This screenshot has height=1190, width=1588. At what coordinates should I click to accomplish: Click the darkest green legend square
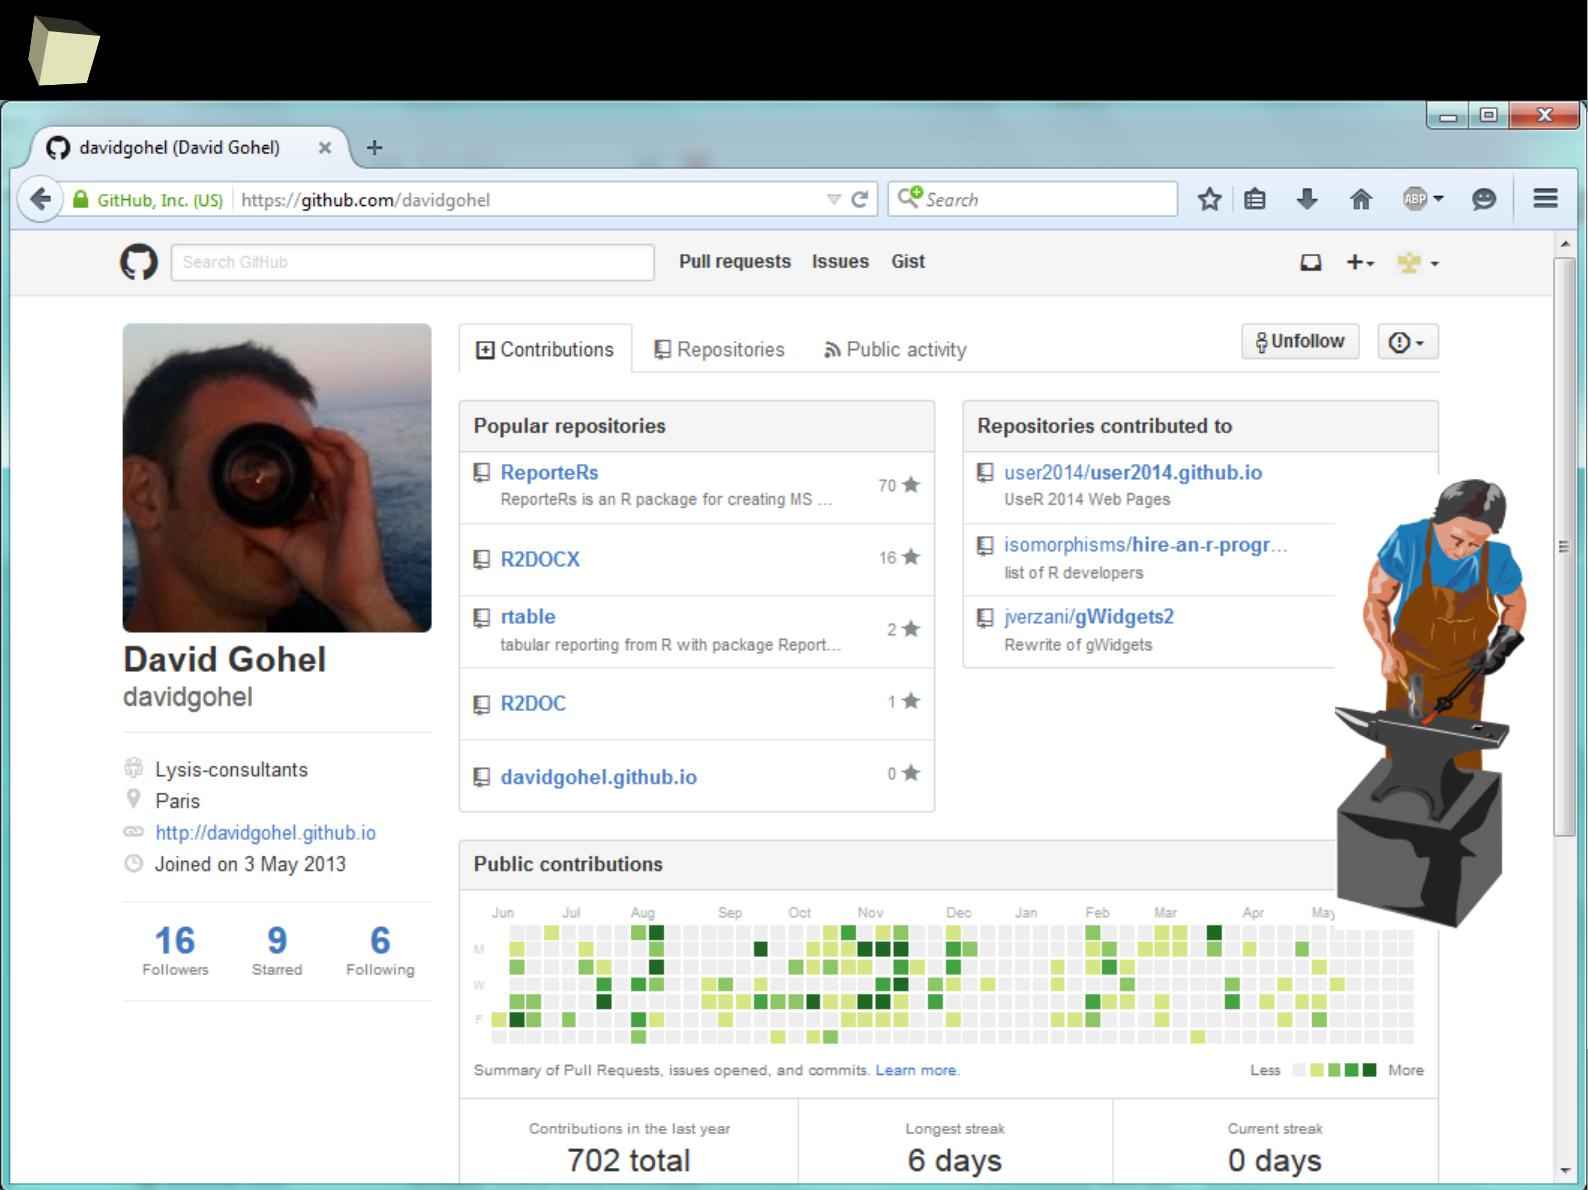click(x=1369, y=1070)
